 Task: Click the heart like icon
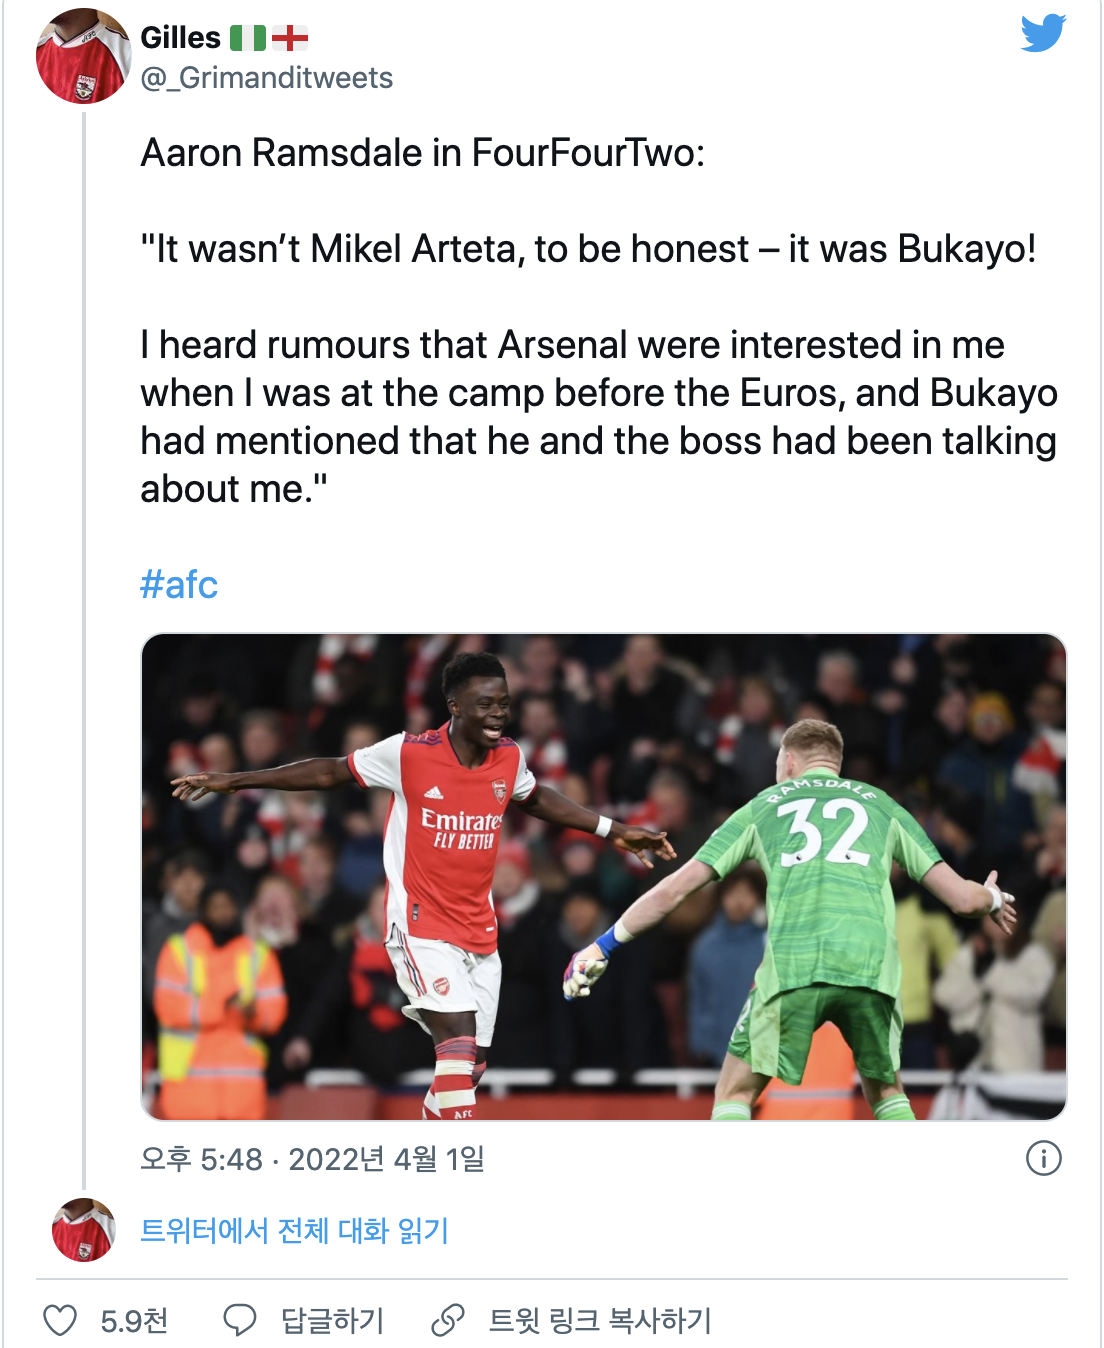60,1320
